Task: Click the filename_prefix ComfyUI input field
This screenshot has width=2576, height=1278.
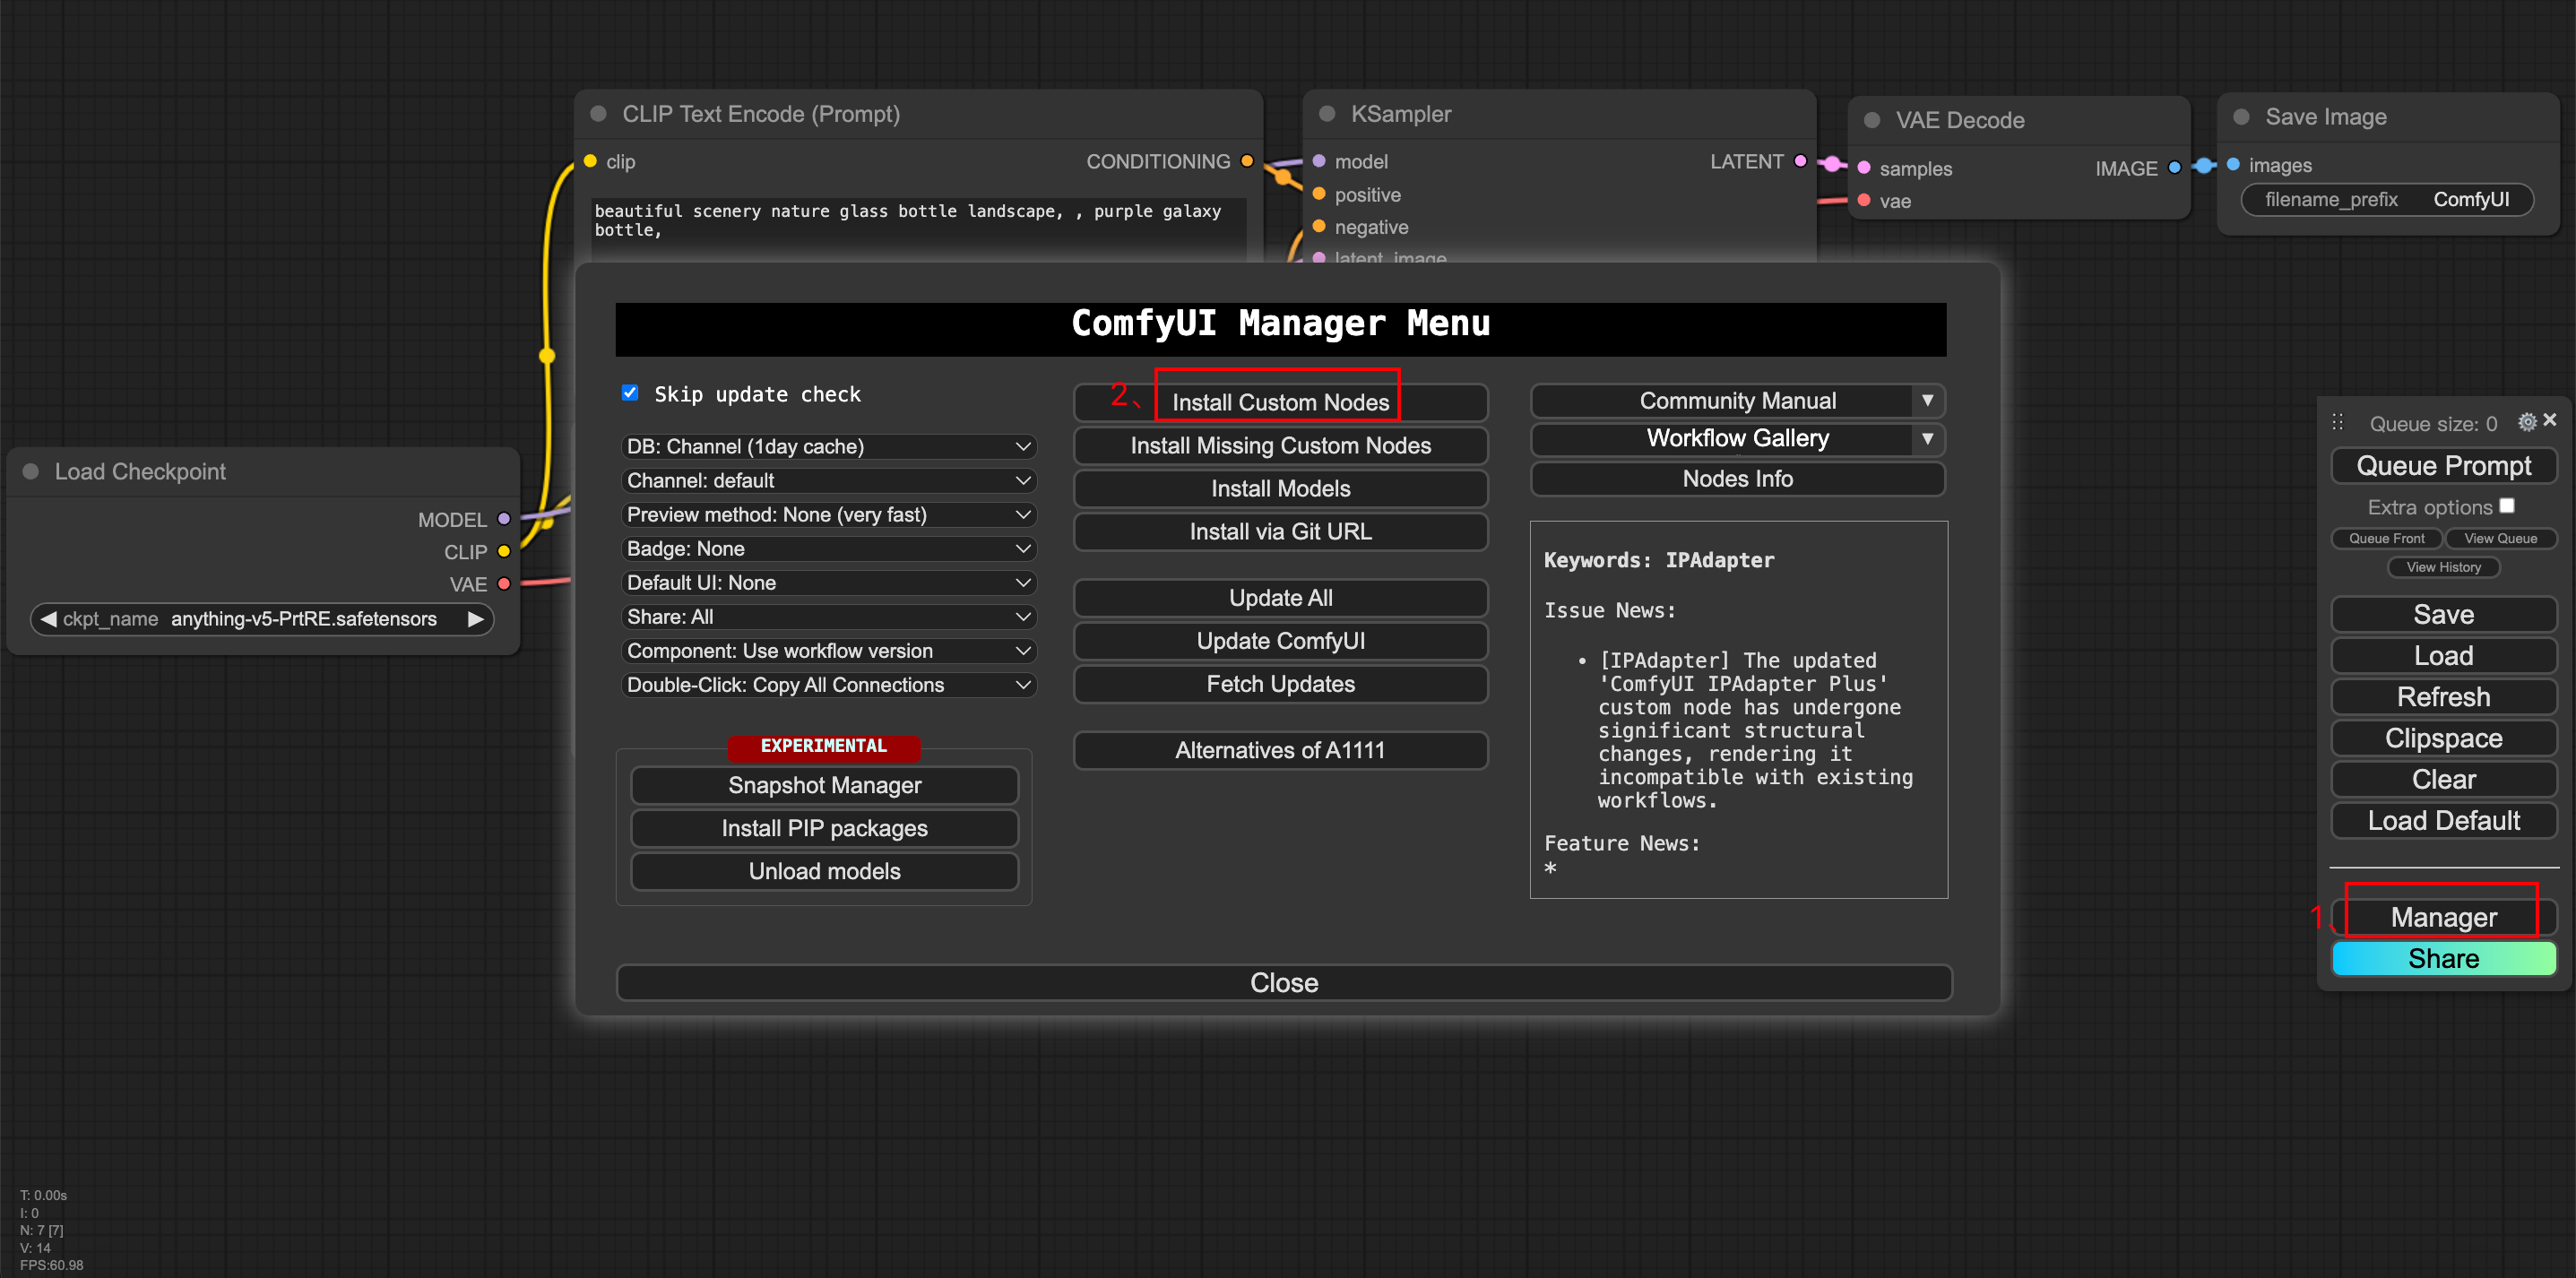Action: click(x=2386, y=200)
